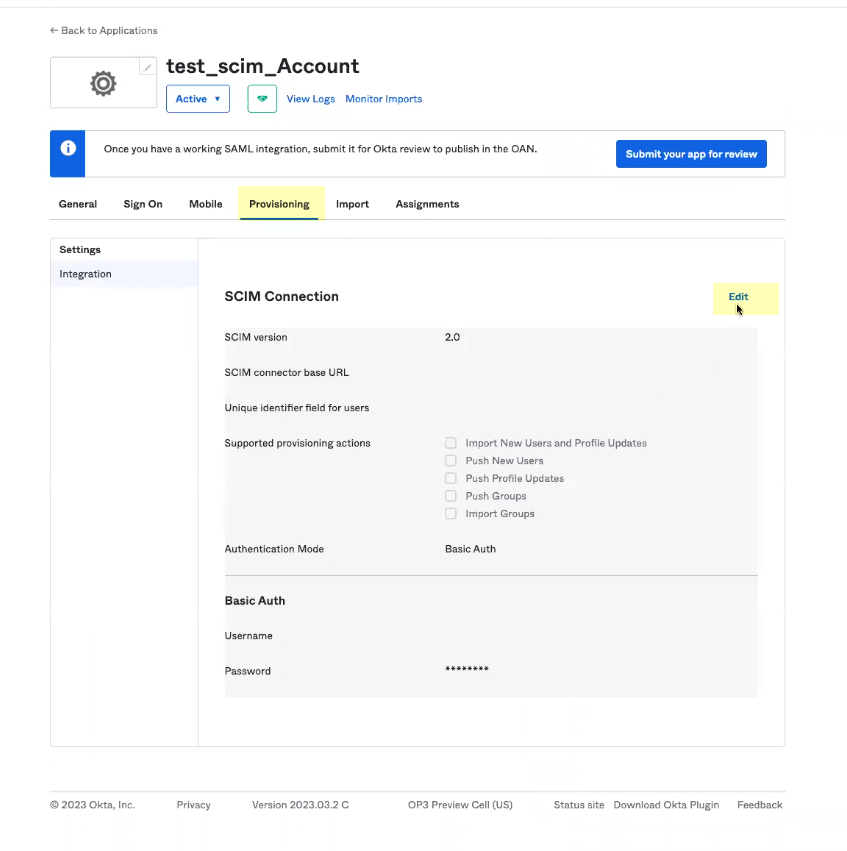Switch to the General tab

(78, 204)
